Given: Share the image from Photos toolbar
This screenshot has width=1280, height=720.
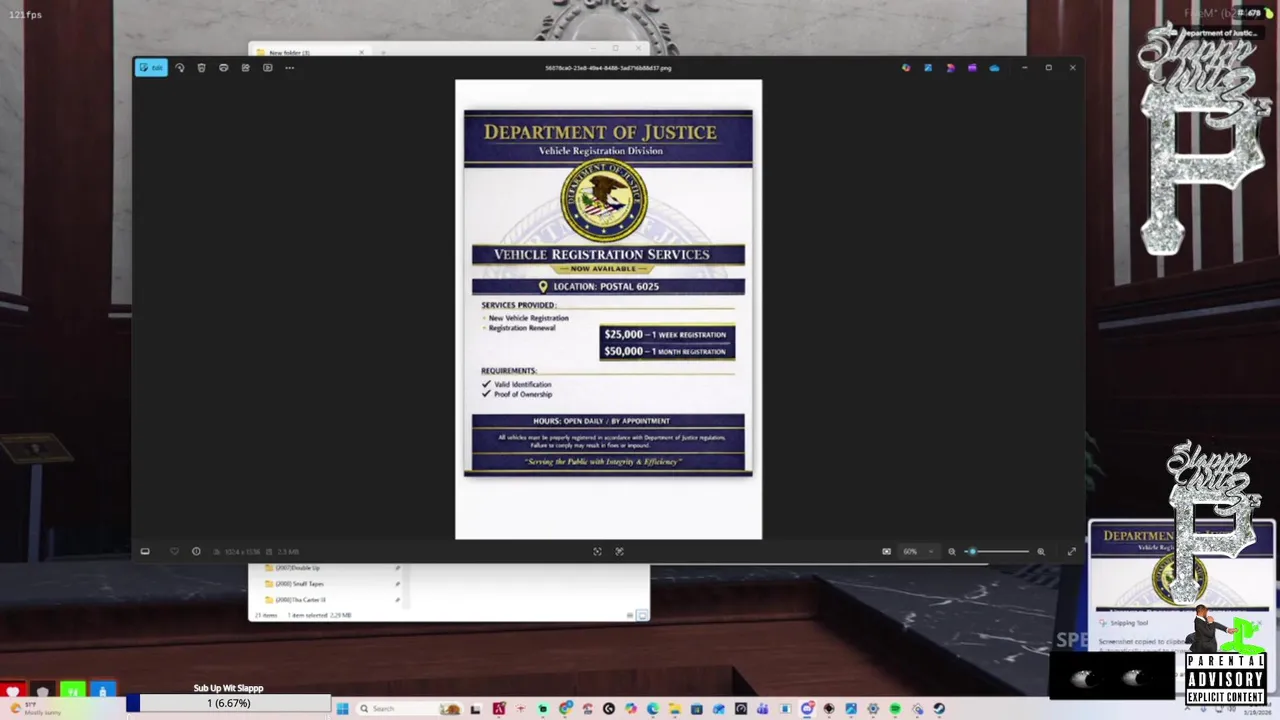Looking at the screenshot, I should coord(245,68).
